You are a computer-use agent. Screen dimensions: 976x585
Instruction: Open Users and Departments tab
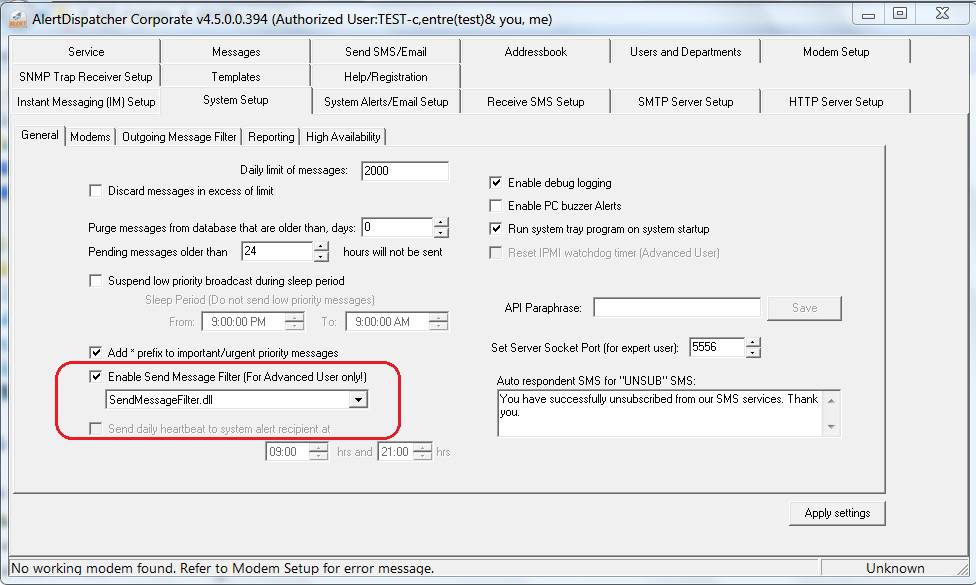click(x=686, y=52)
